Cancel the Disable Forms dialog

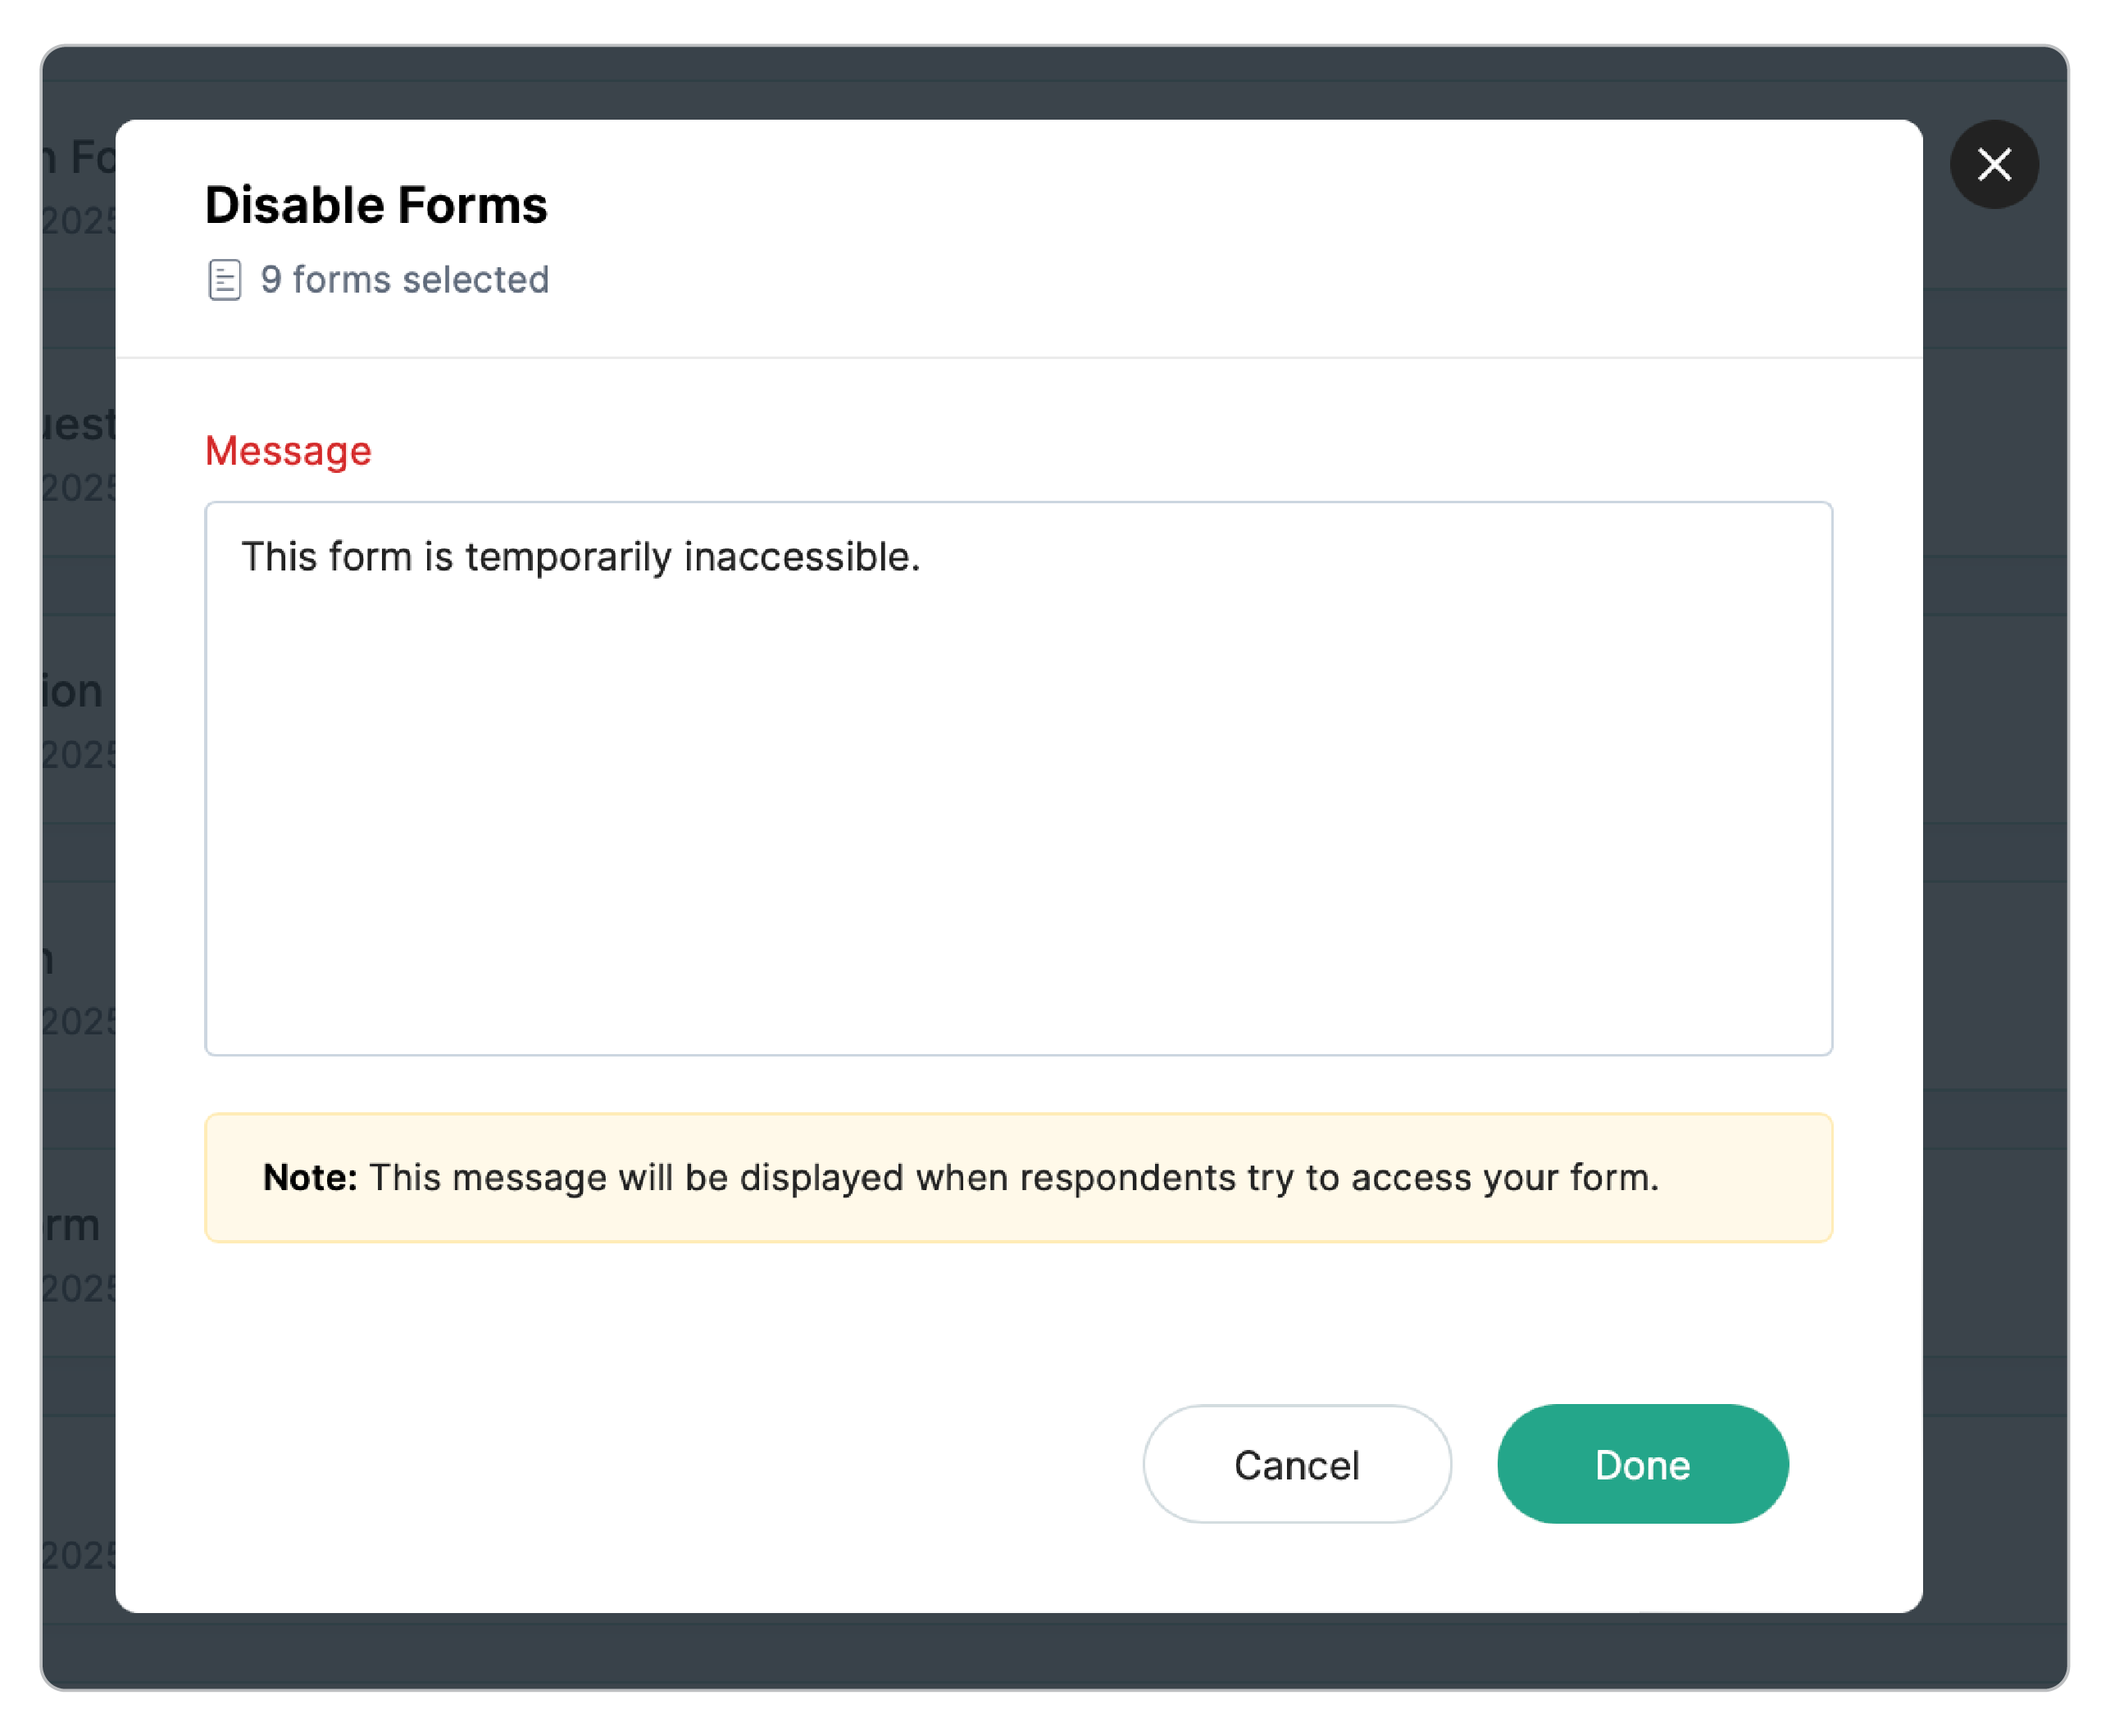point(1296,1464)
